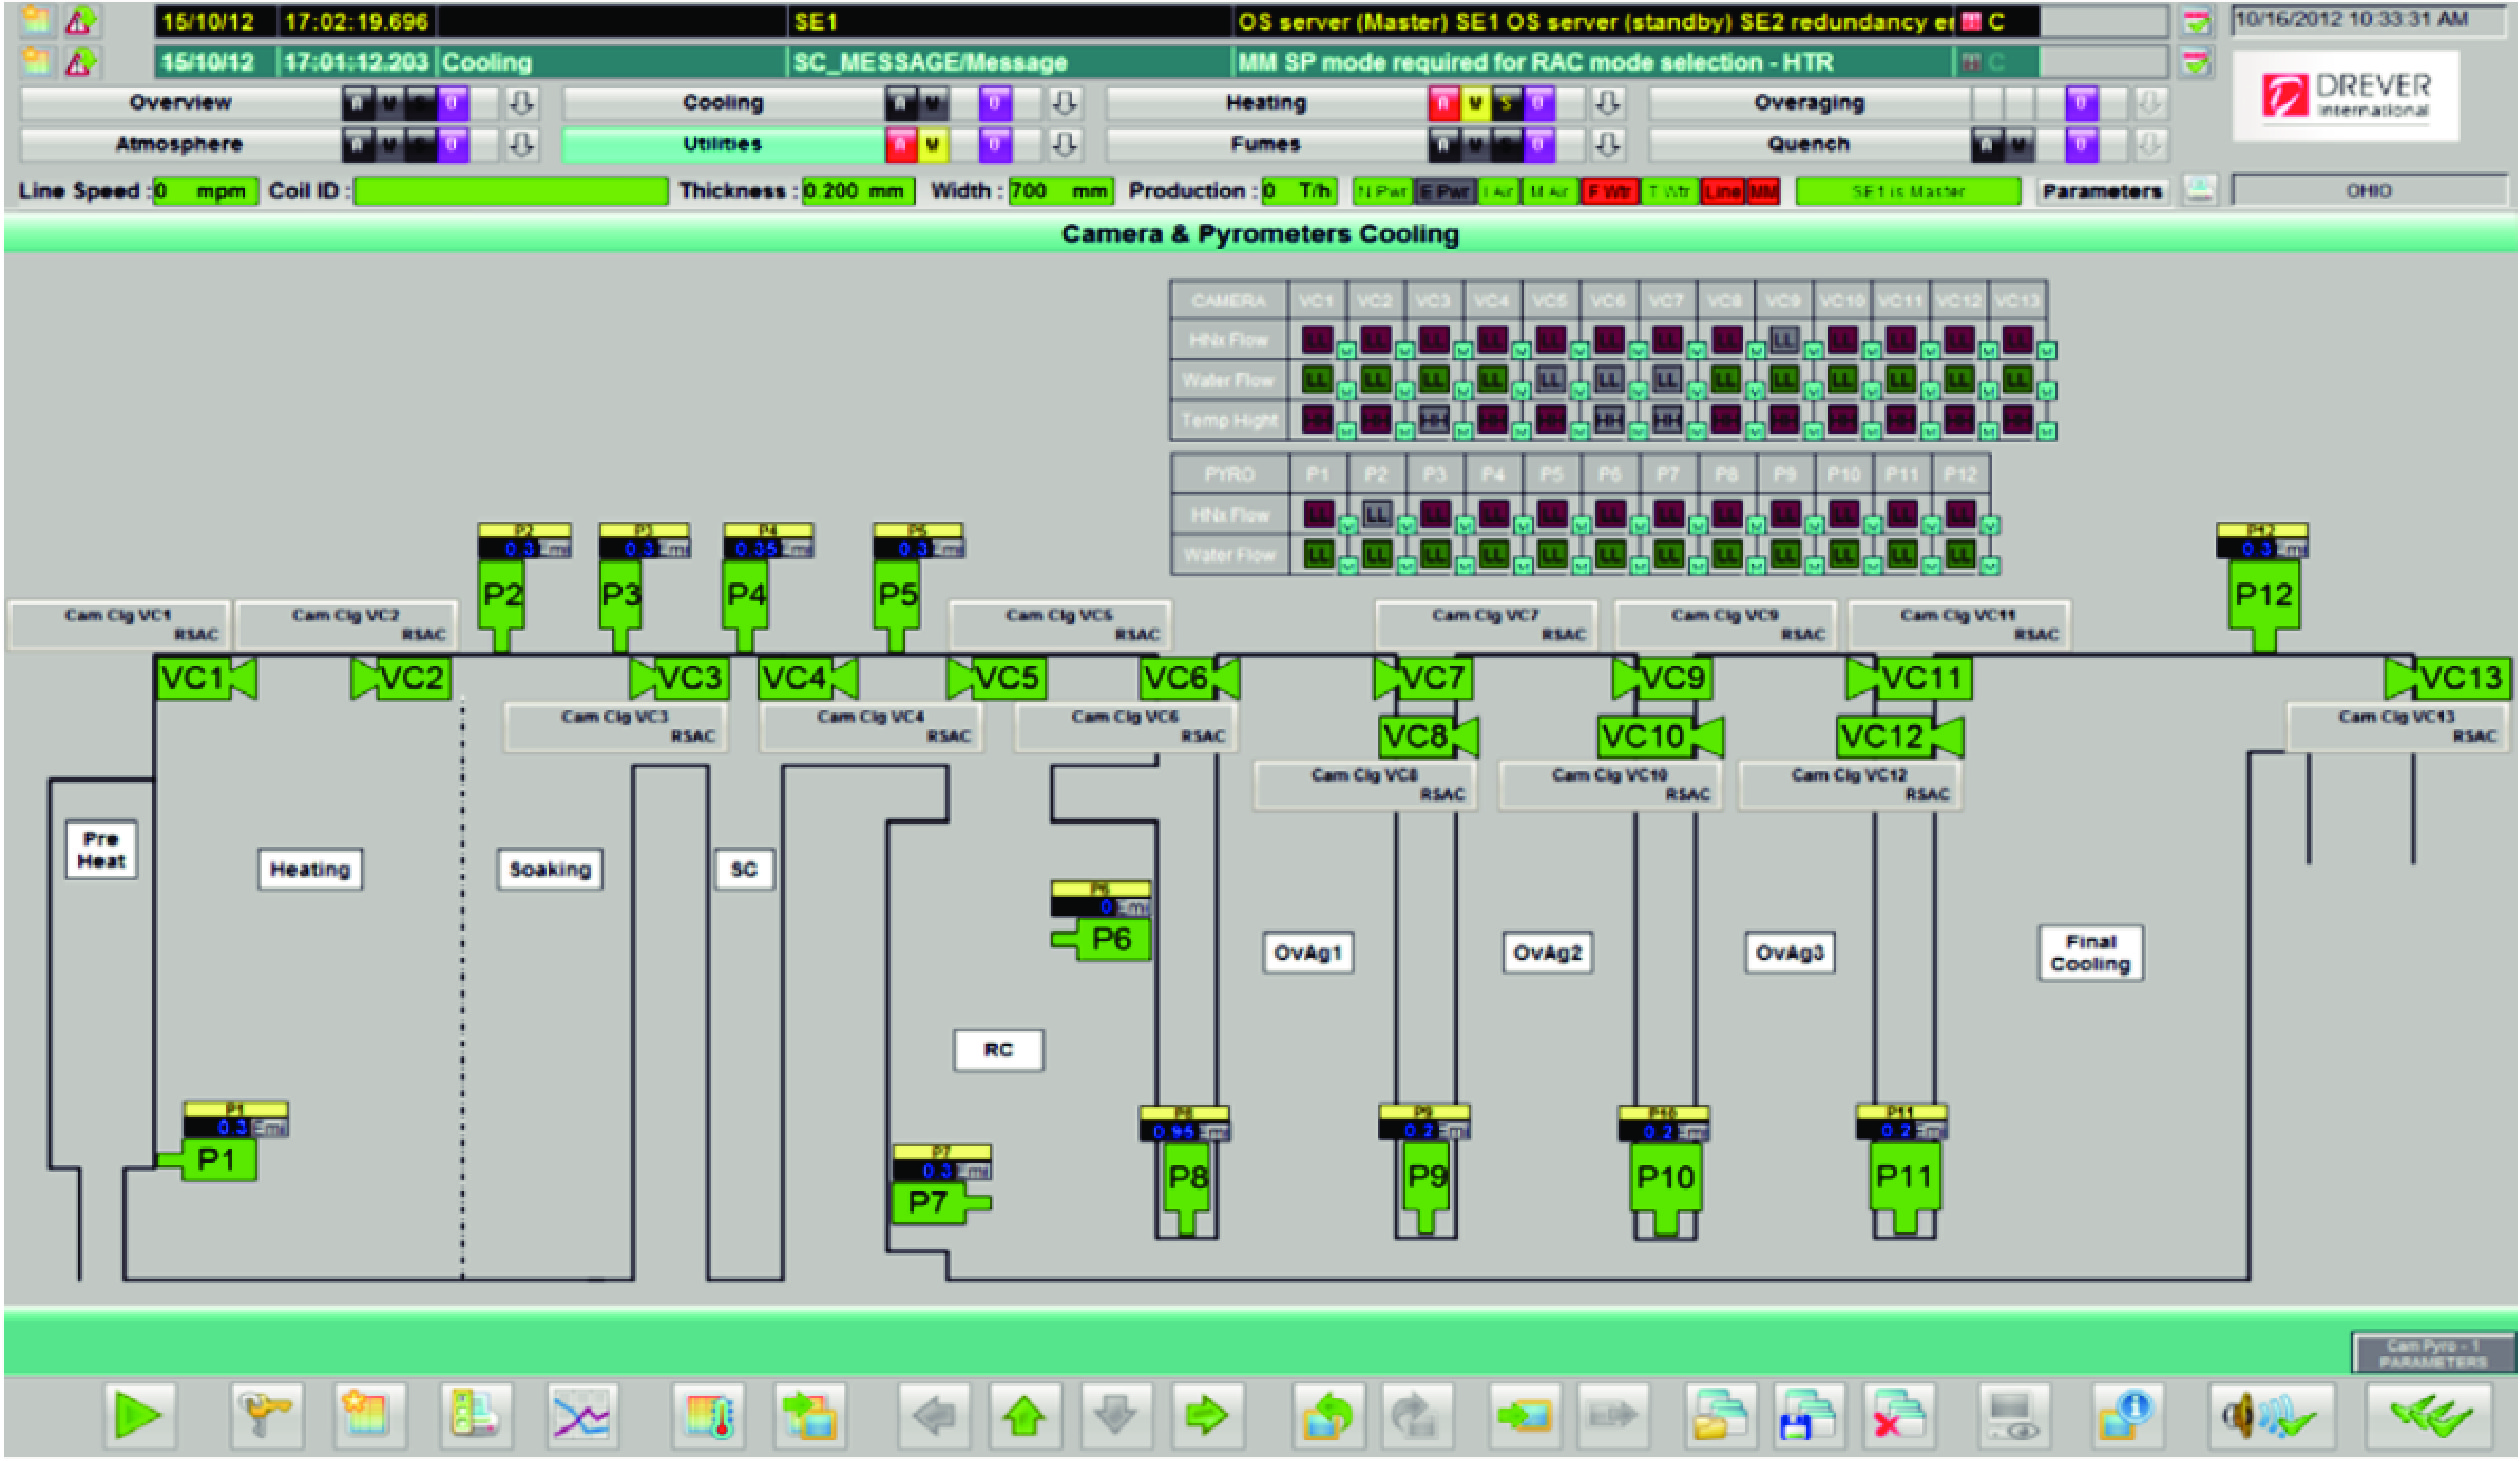
Task: Expand the down arrow next to Fumes
Action: point(1607,144)
